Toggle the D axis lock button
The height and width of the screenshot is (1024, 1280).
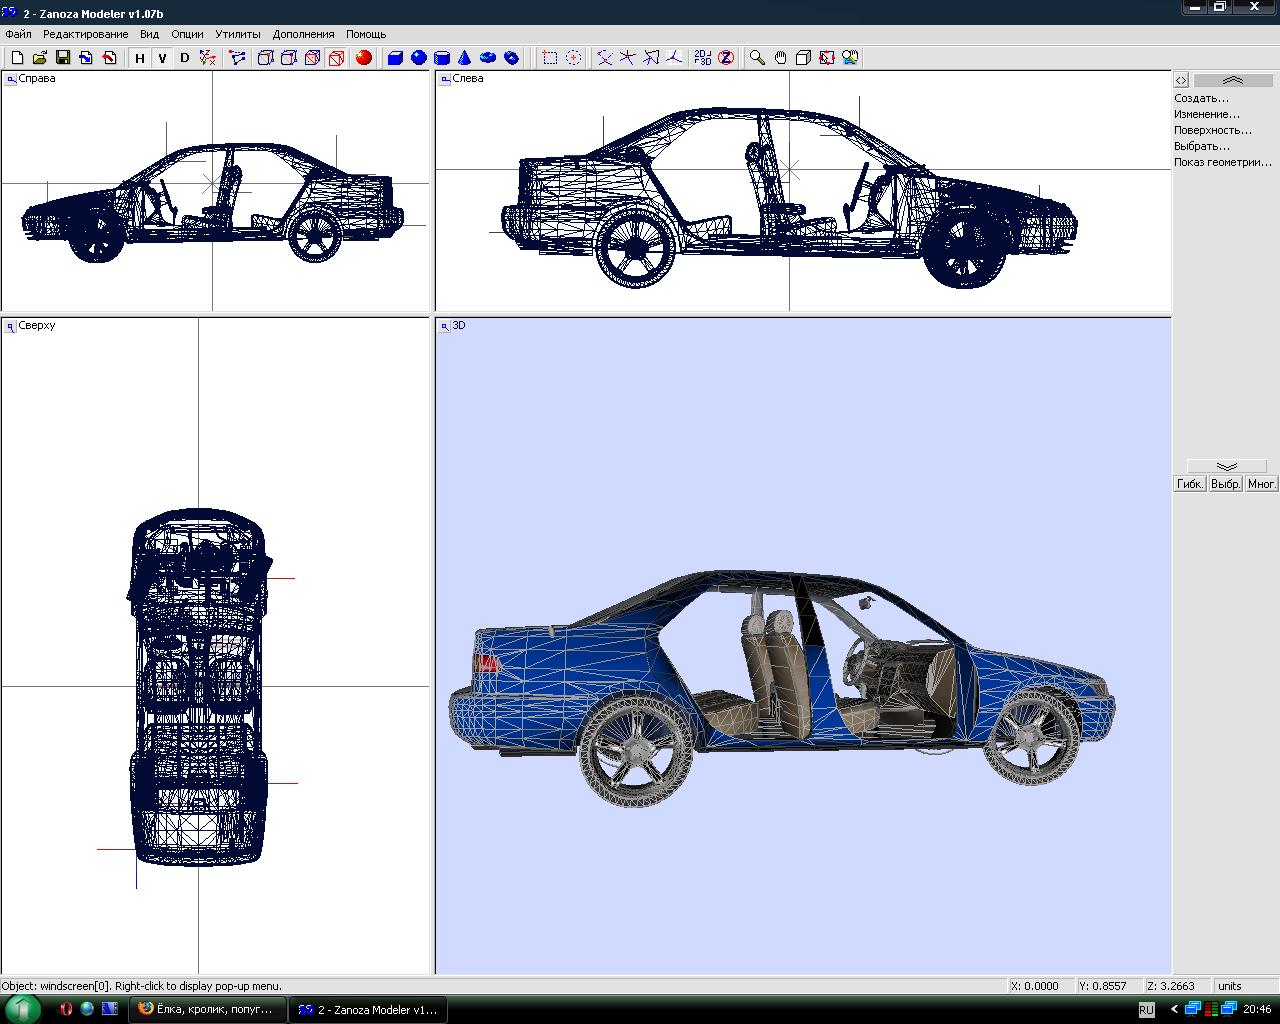click(x=184, y=58)
